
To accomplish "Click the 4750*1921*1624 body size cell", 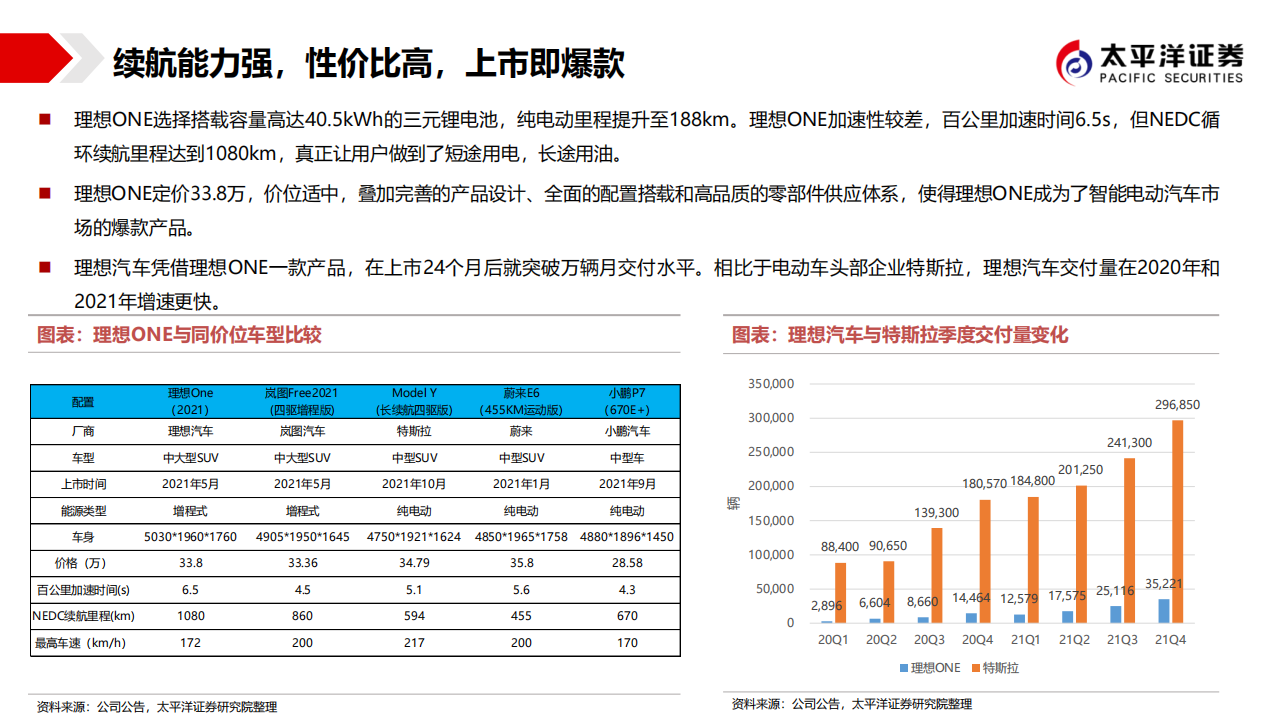I will (412, 537).
